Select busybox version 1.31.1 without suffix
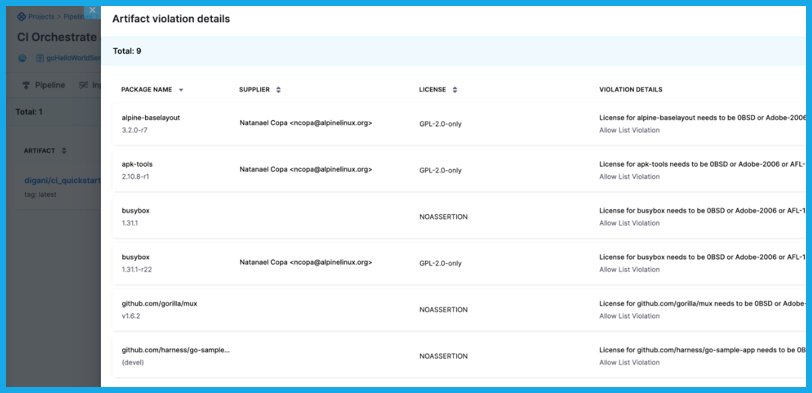The height and width of the screenshot is (393, 812). pyautogui.click(x=129, y=224)
